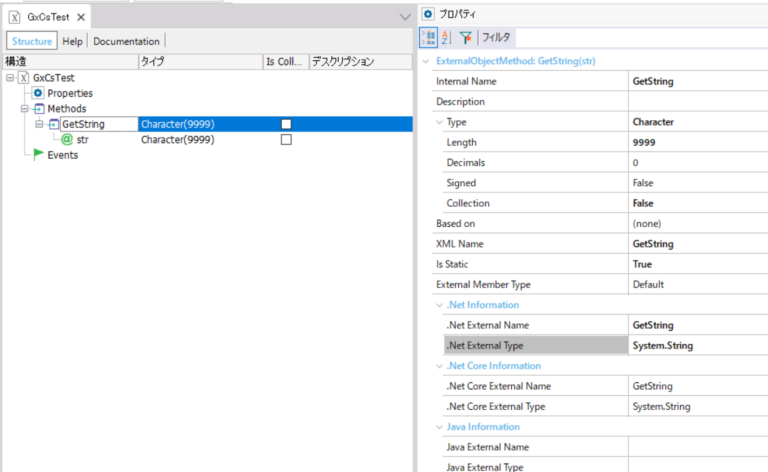Viewport: 768px width, 472px height.
Task: Toggle Is Collection checkbox for GetString
Action: coord(286,124)
